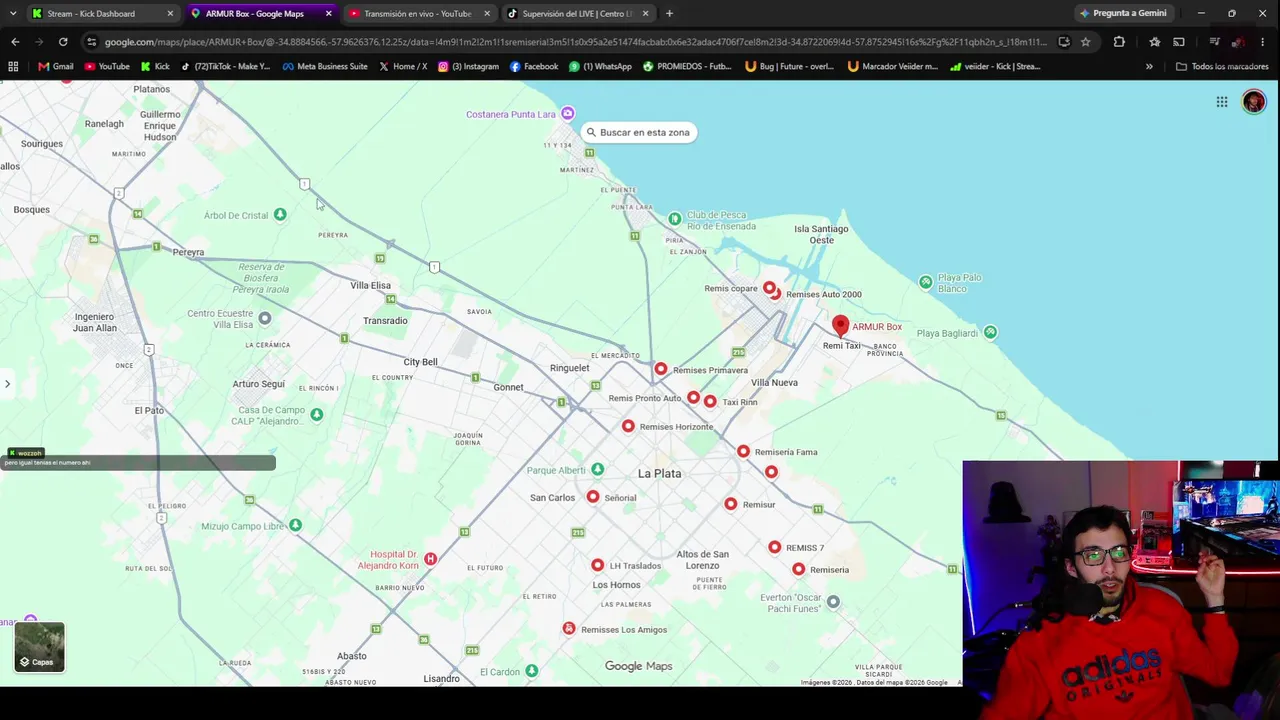The height and width of the screenshot is (720, 1280).
Task: Select the Remisur map pin
Action: pyautogui.click(x=731, y=504)
